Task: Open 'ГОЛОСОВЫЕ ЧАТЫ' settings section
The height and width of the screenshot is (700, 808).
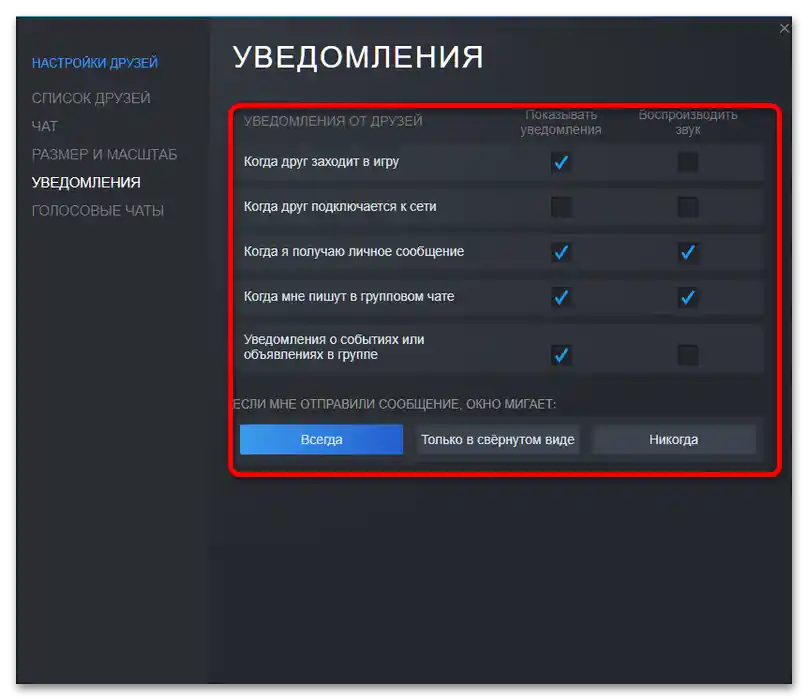Action: point(98,210)
